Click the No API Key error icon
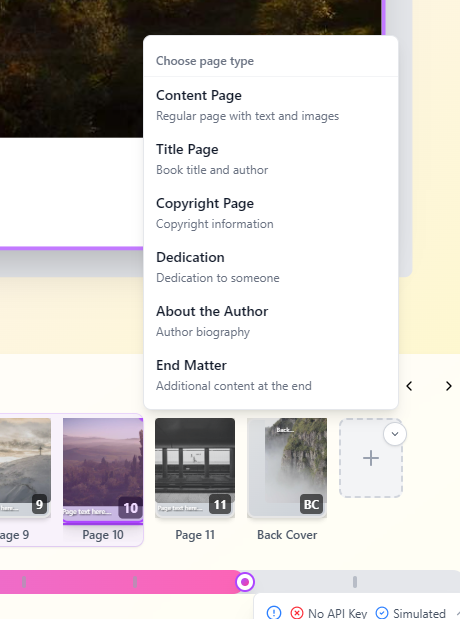 point(297,613)
